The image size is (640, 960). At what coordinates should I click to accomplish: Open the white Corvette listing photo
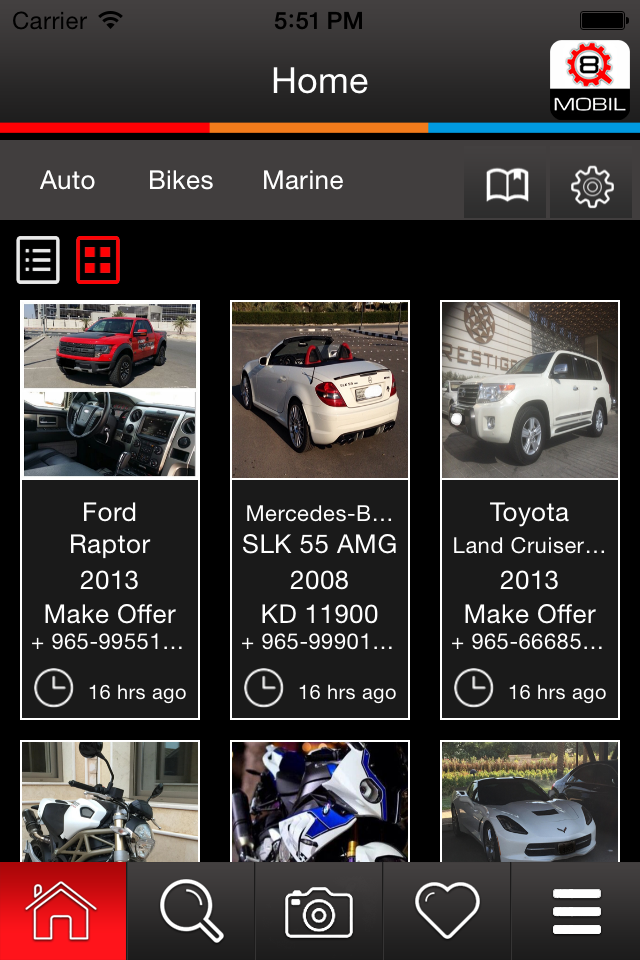pos(530,801)
